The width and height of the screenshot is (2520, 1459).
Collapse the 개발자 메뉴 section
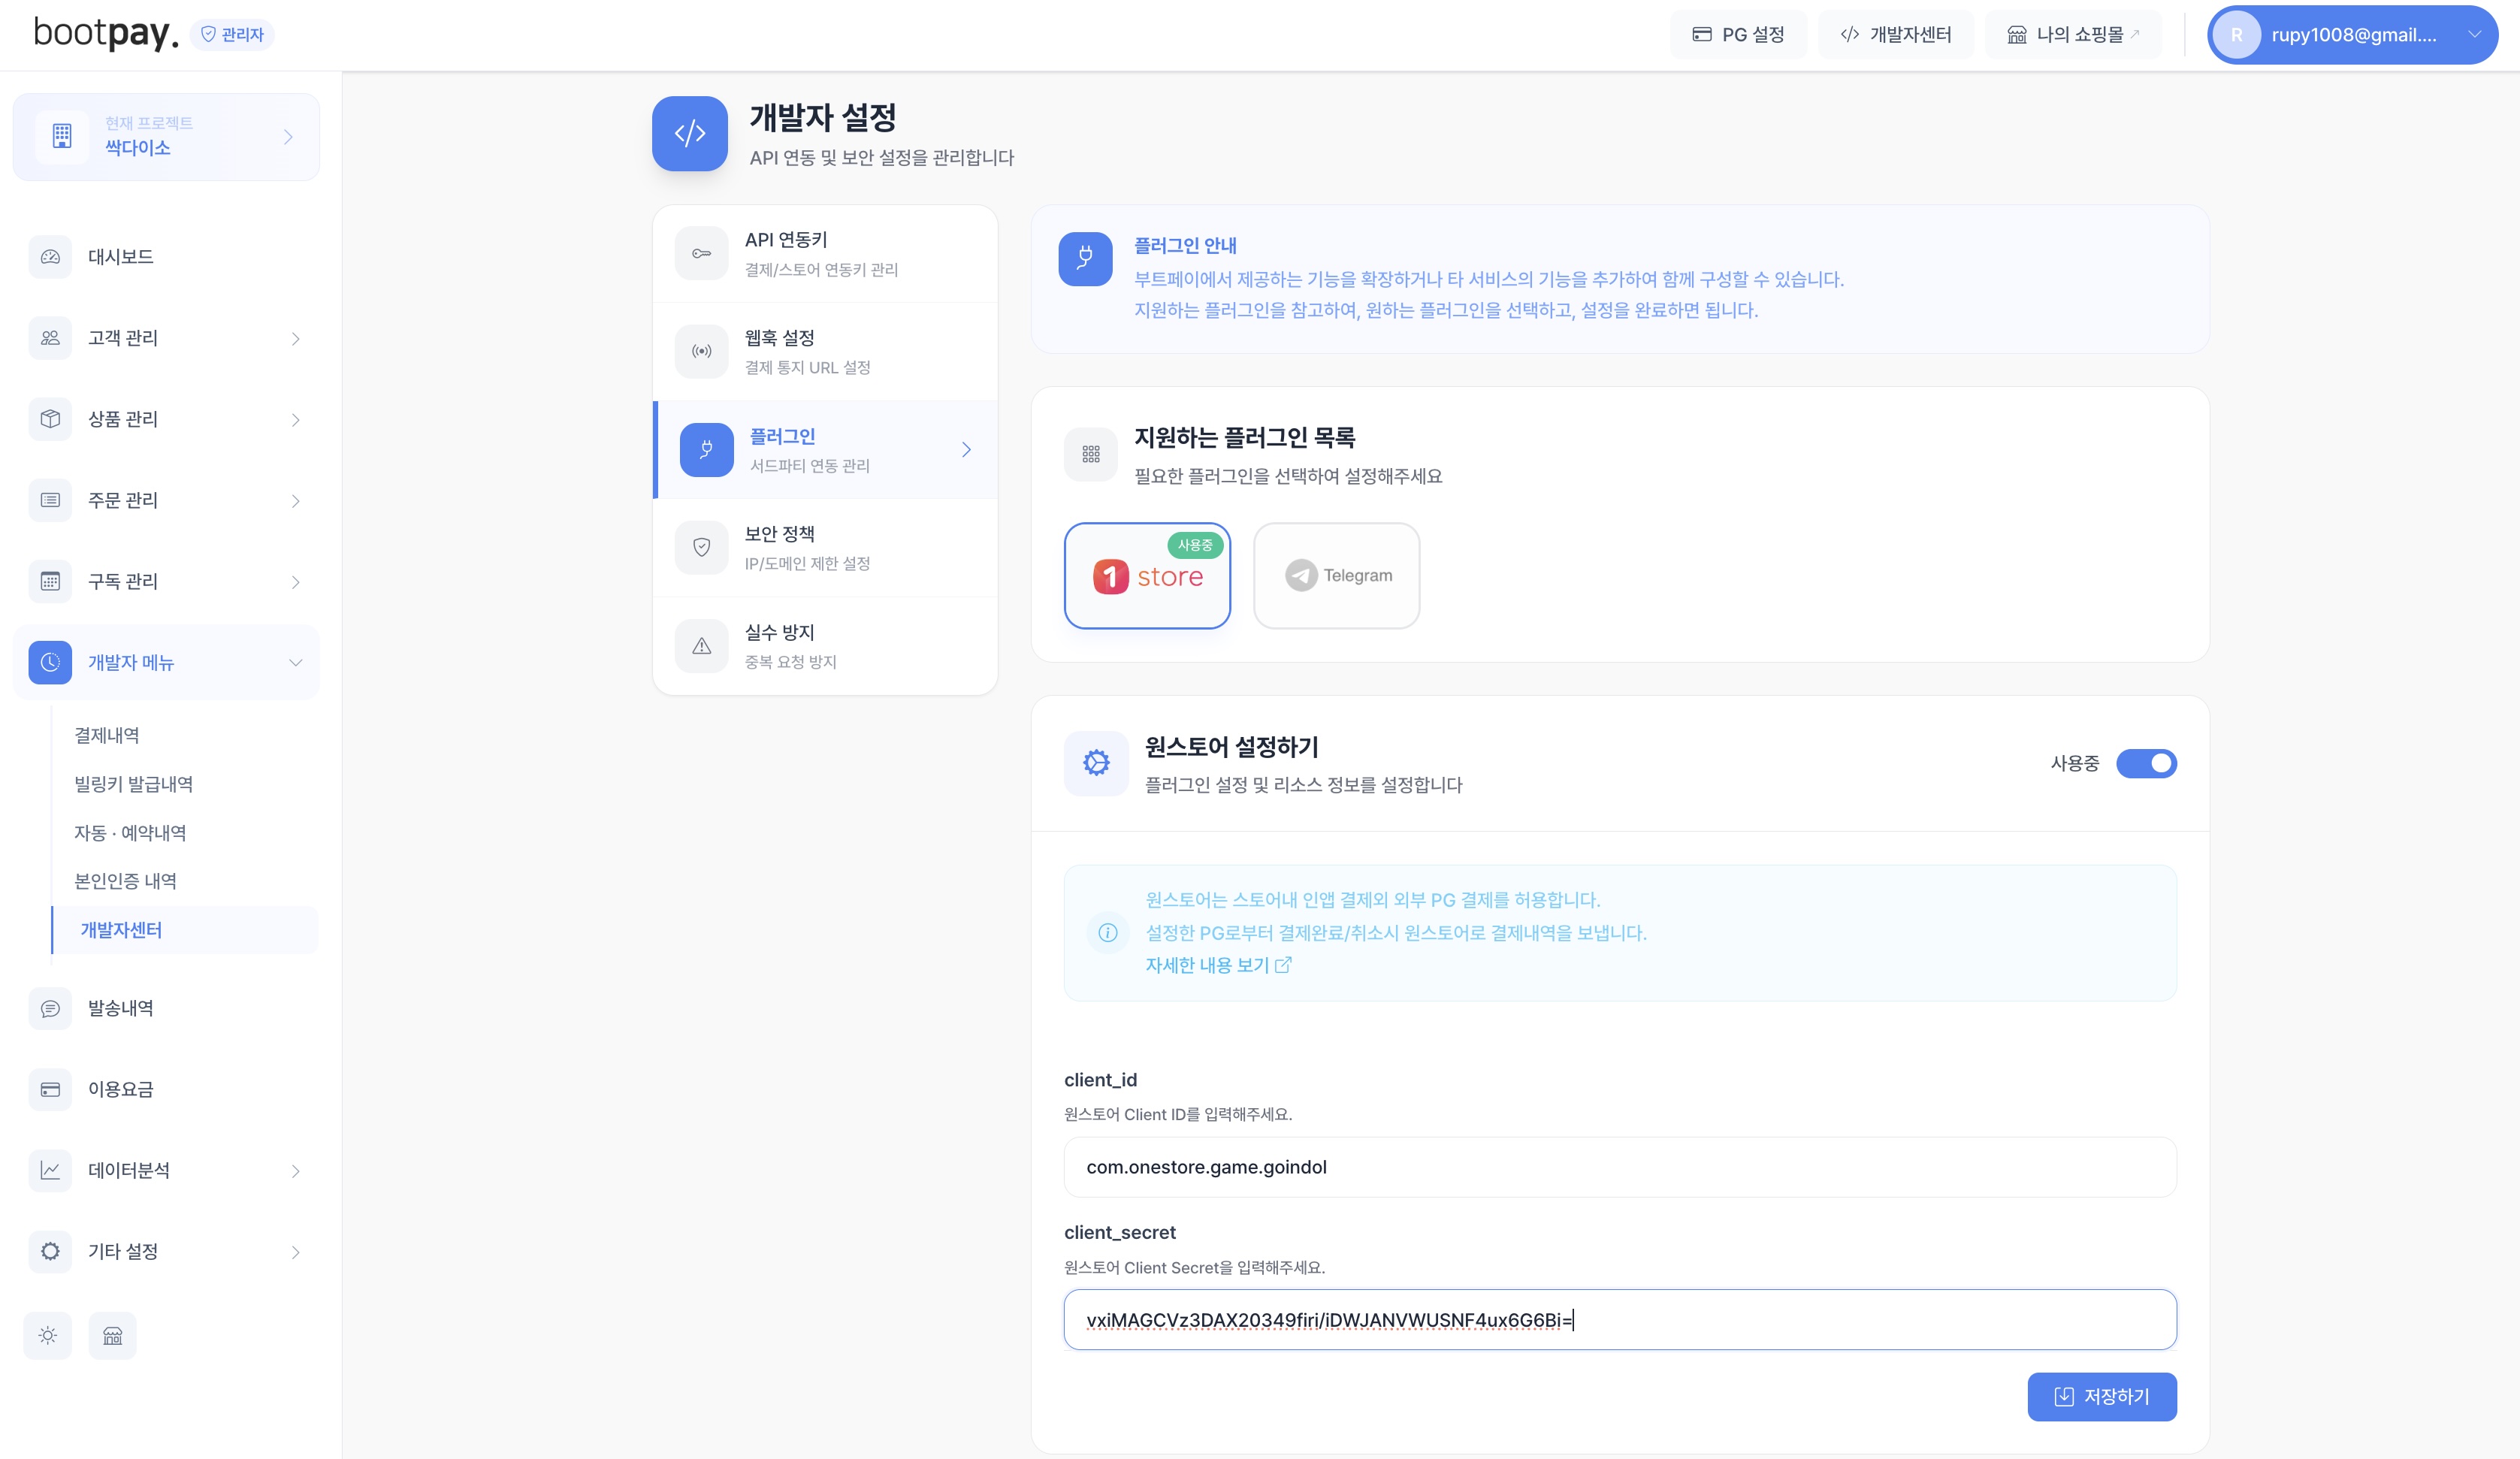166,661
